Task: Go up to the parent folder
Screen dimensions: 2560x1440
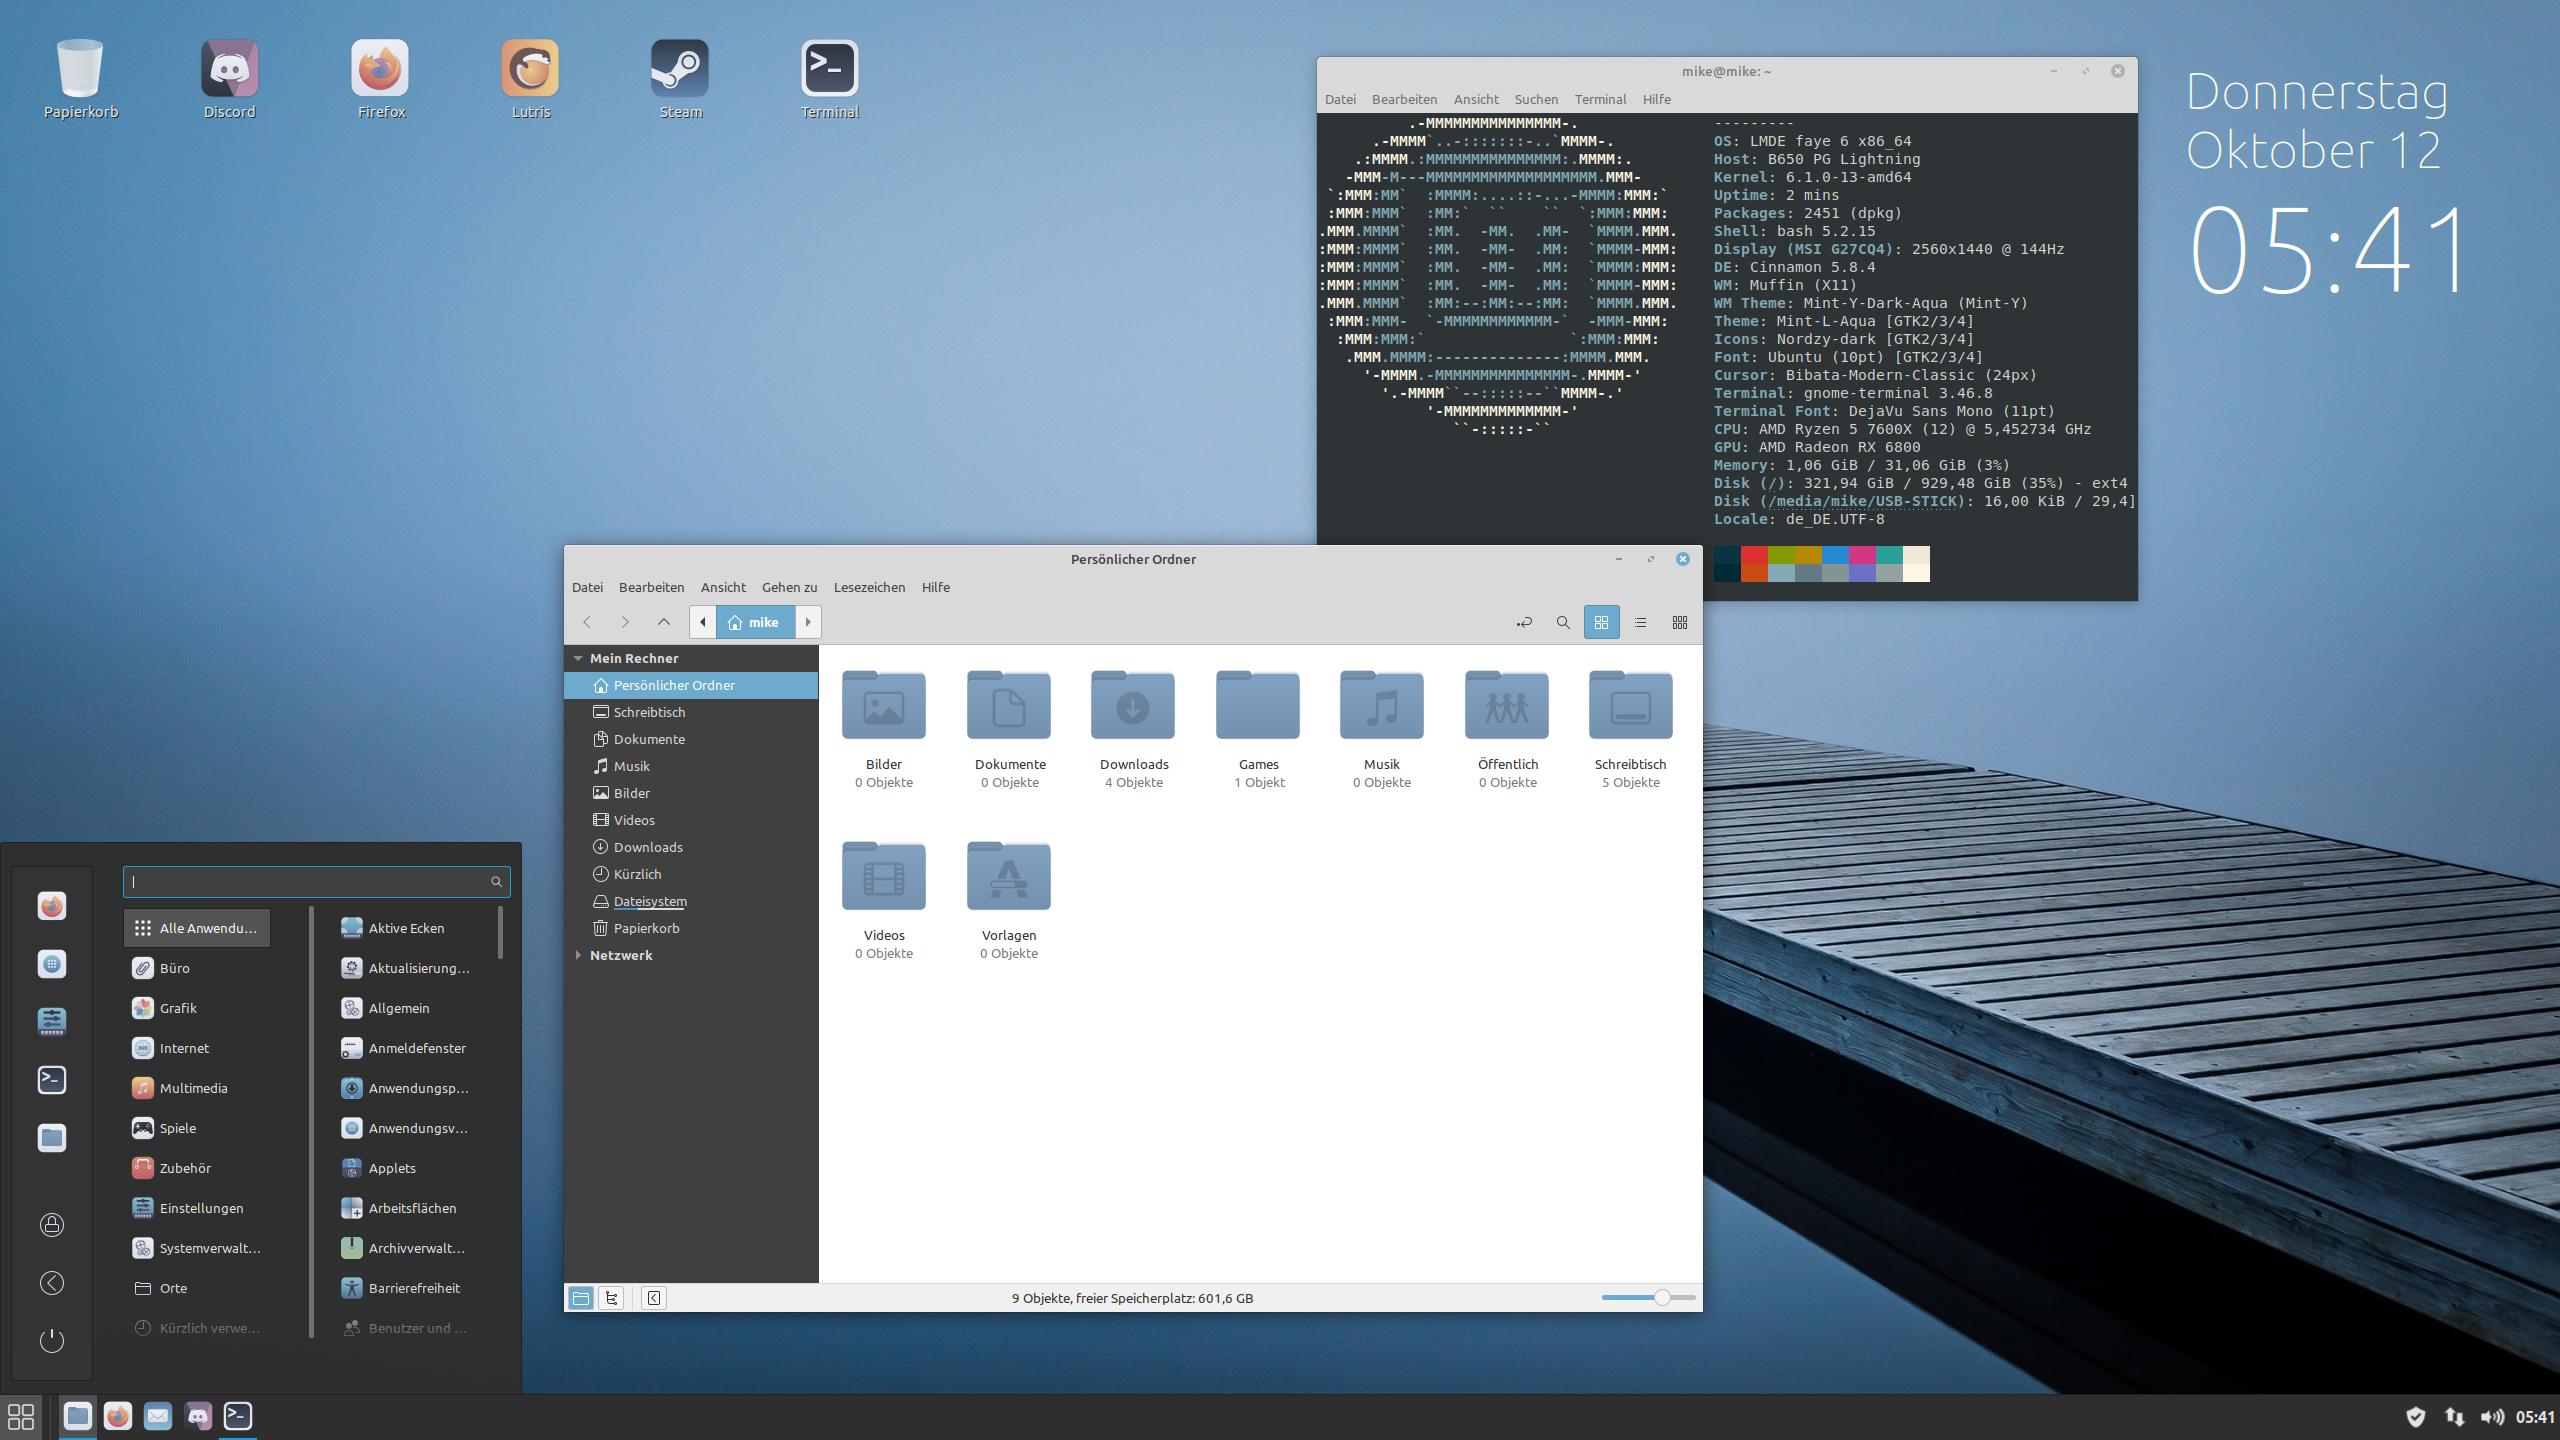Action: pos(663,622)
